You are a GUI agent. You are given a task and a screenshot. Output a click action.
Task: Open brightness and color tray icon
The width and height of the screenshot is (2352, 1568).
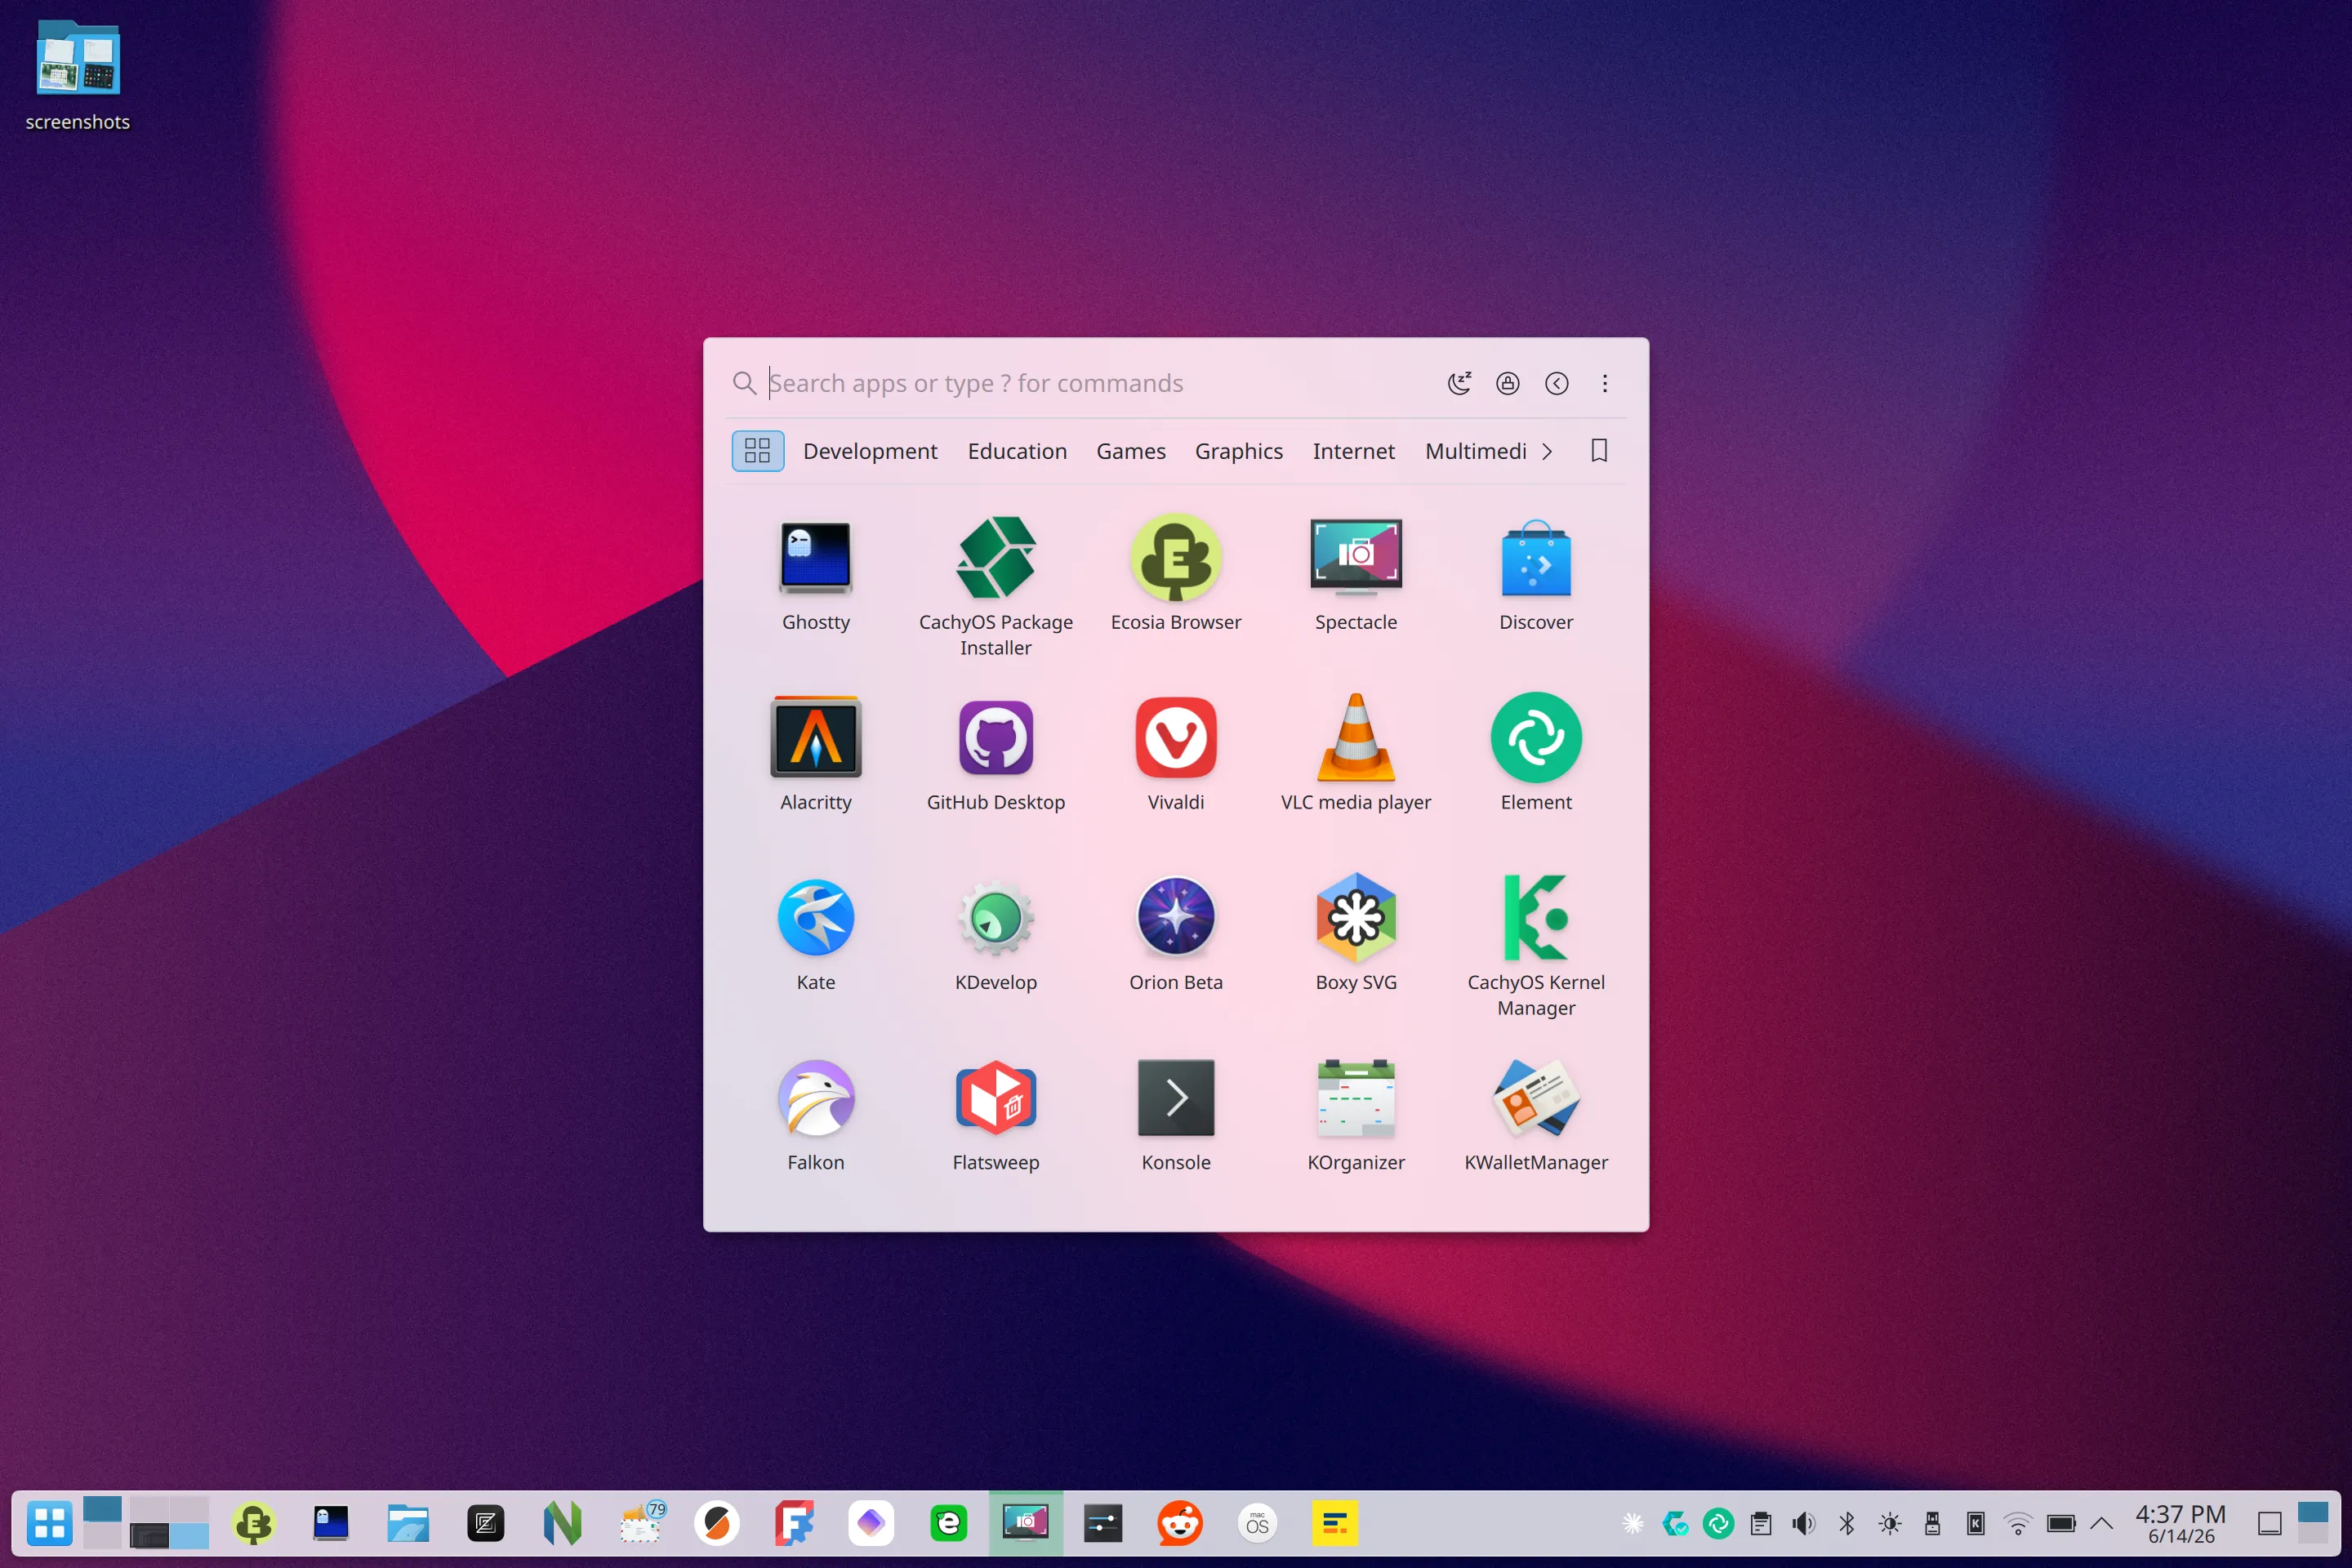point(1889,1523)
